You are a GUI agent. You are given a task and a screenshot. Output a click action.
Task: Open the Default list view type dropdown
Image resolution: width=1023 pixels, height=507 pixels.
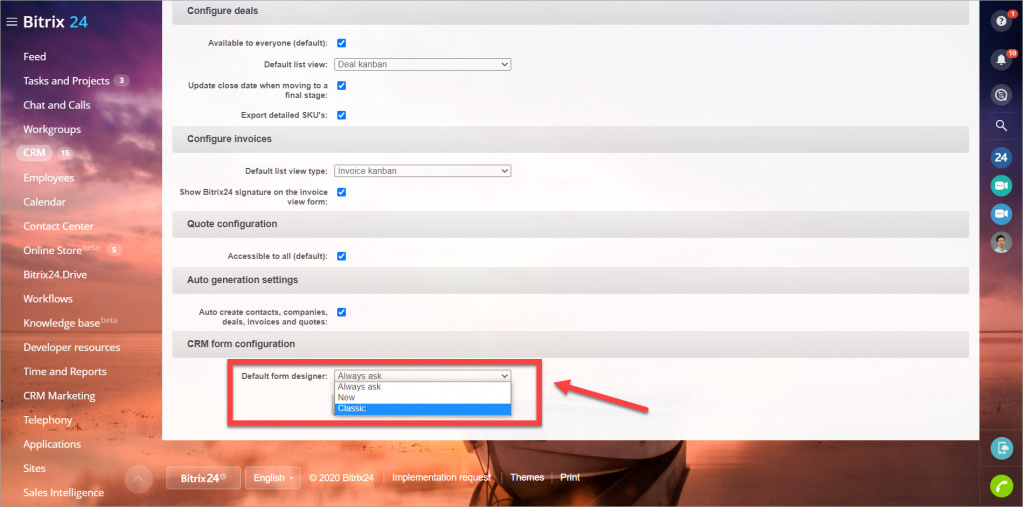(422, 171)
